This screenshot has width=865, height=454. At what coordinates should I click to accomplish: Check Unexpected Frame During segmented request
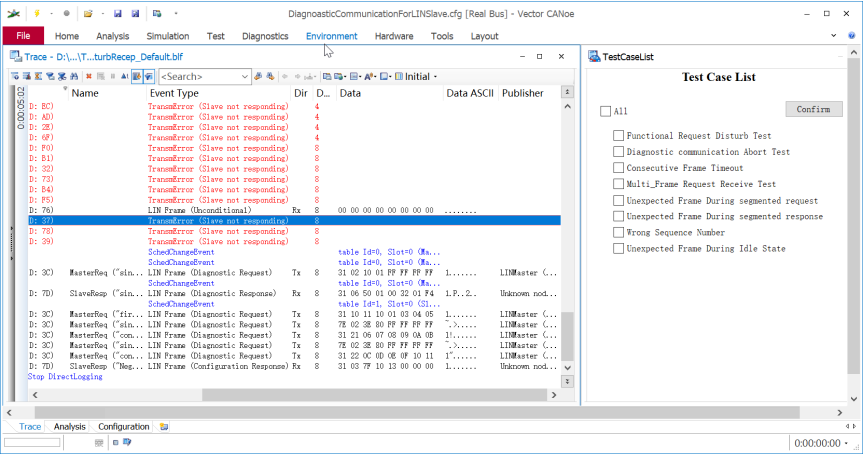pos(618,200)
